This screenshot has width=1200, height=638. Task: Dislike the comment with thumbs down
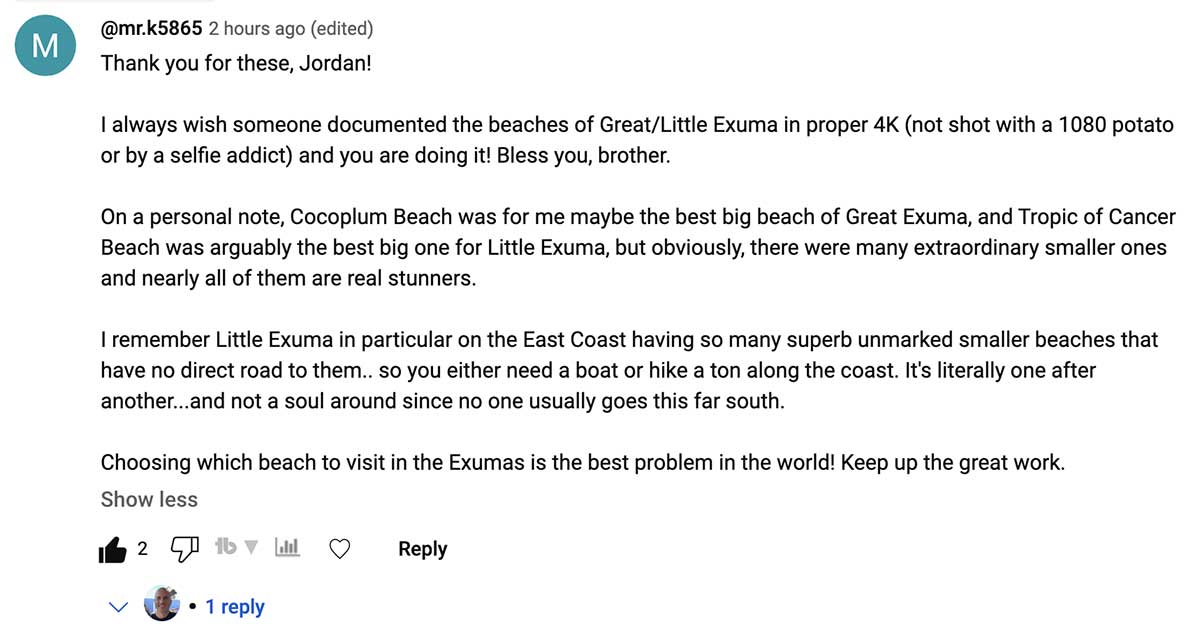tap(185, 549)
